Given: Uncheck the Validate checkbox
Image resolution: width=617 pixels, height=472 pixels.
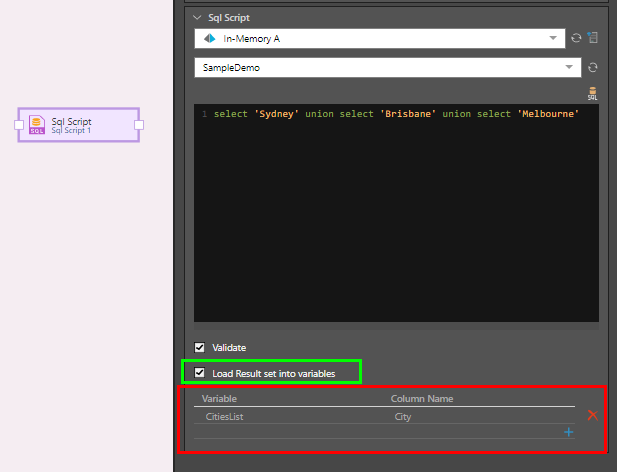Looking at the screenshot, I should coord(200,348).
